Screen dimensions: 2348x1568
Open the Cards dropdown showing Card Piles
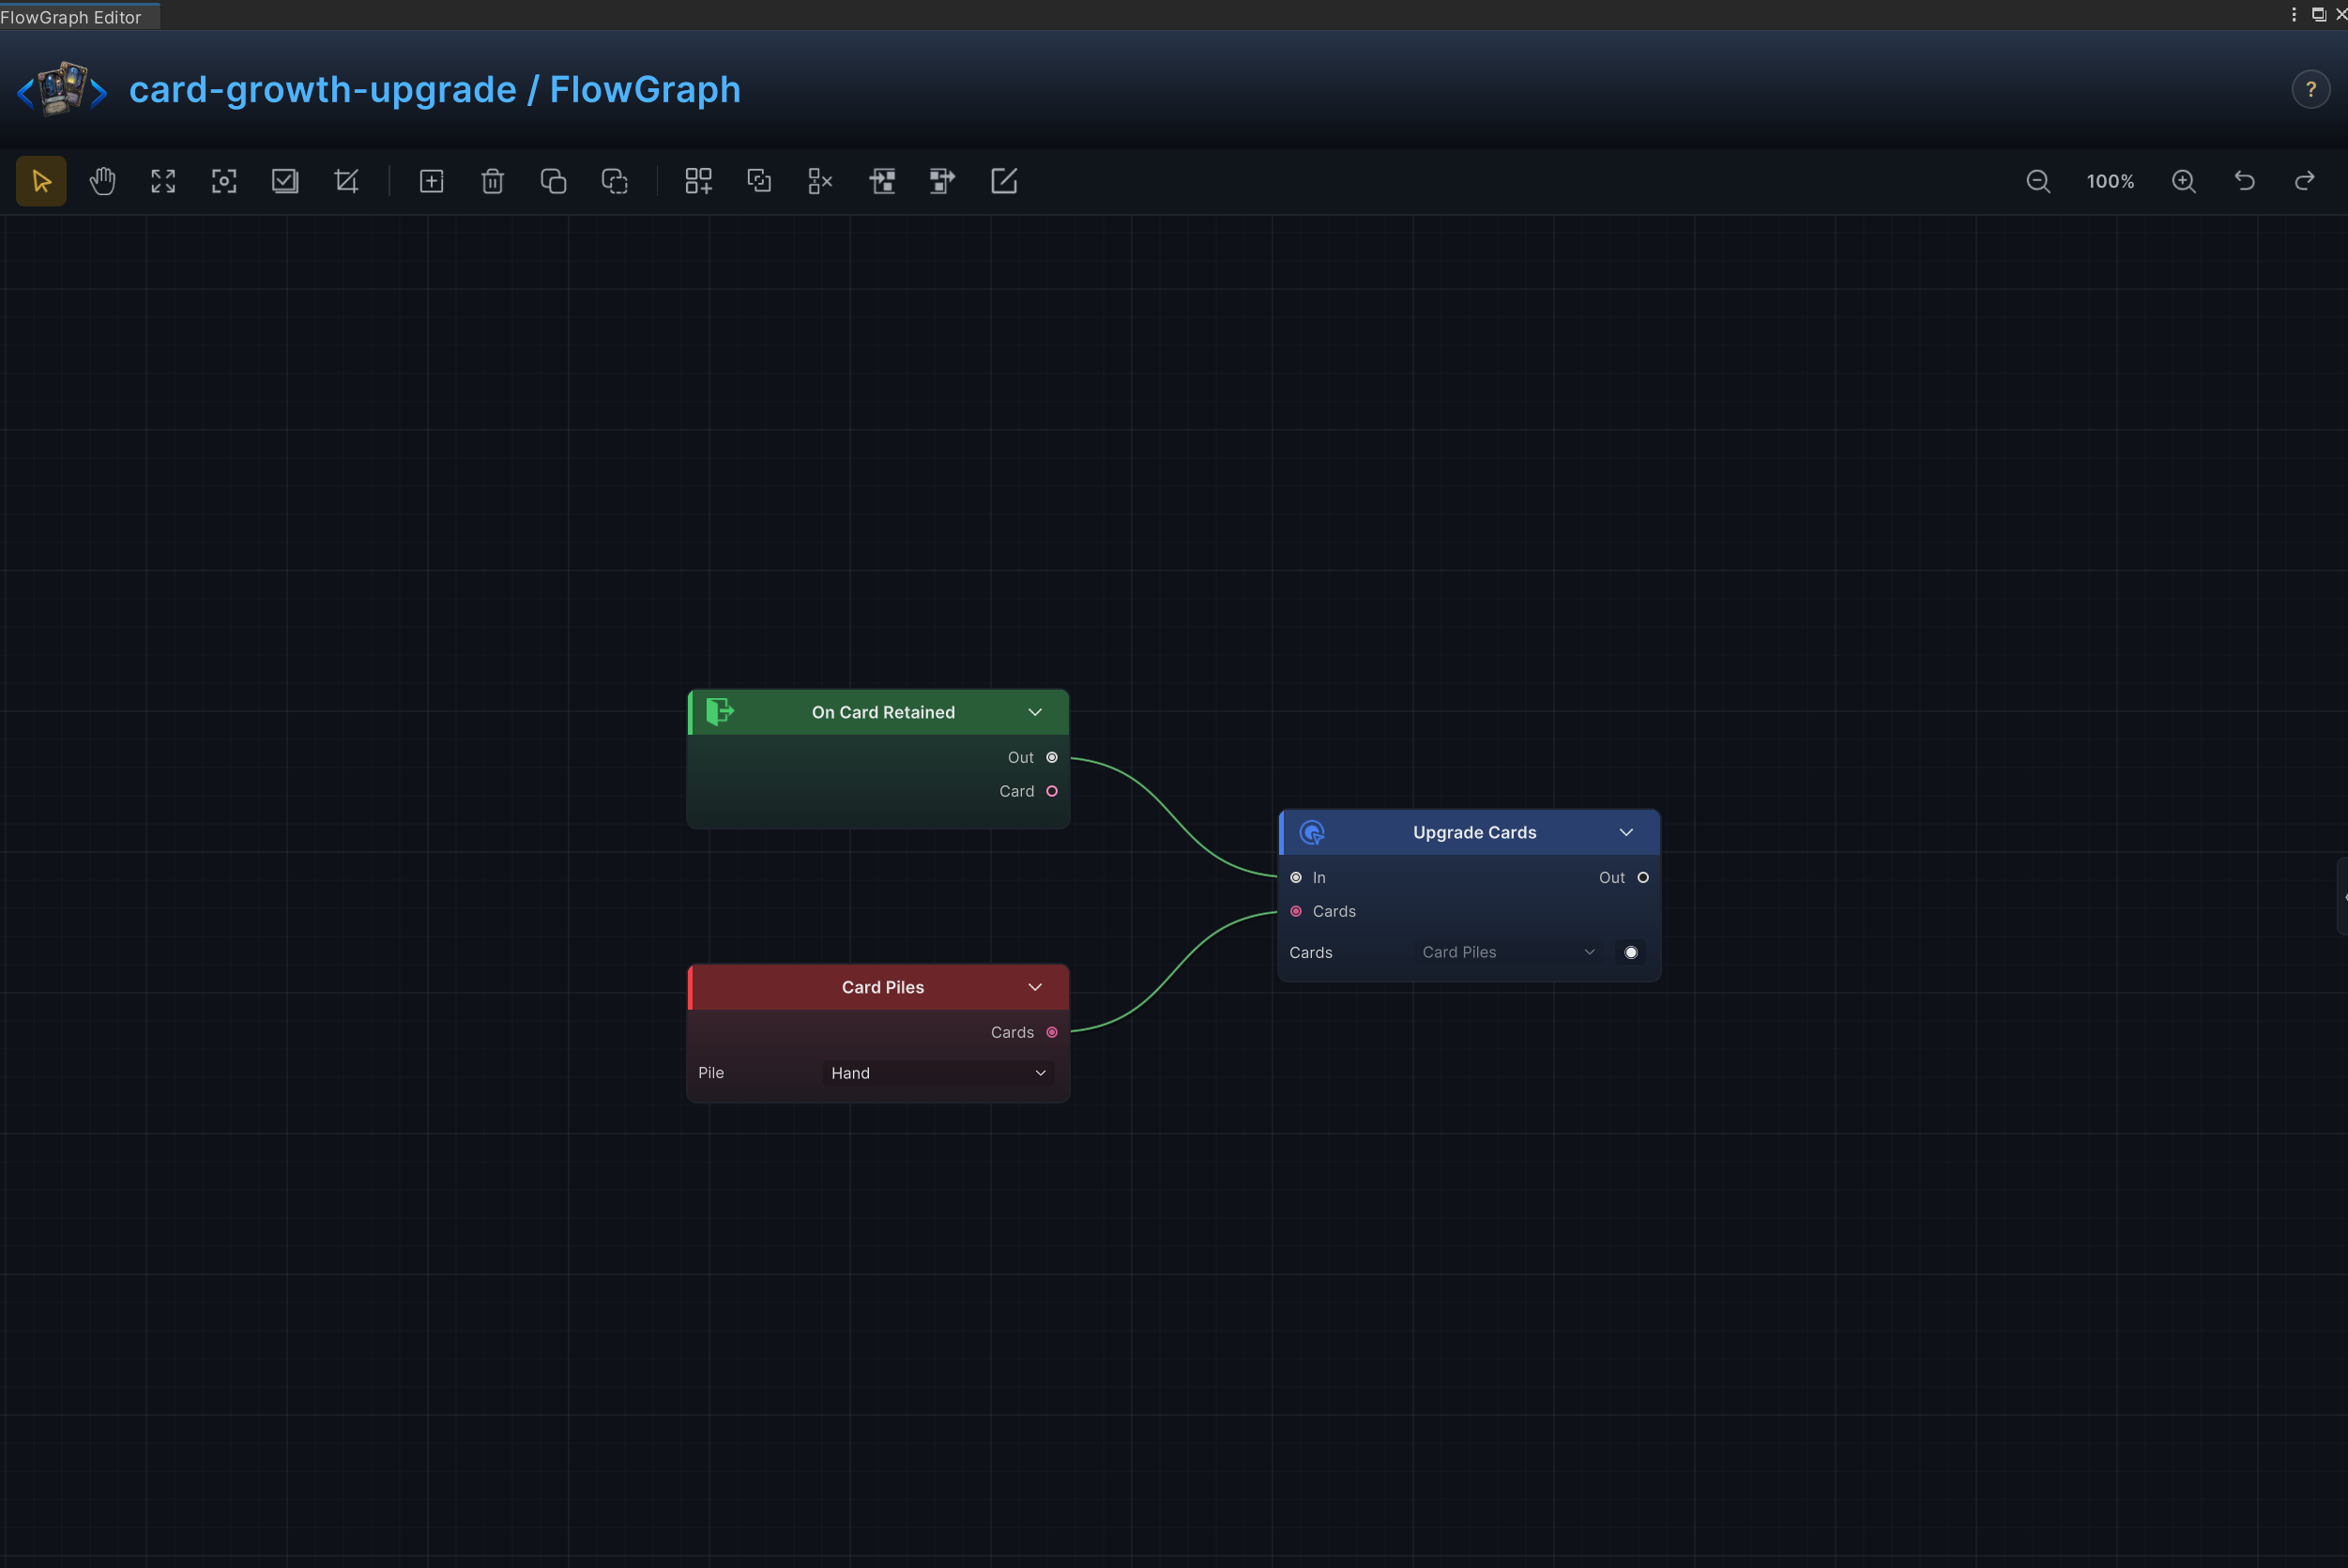(x=1508, y=952)
